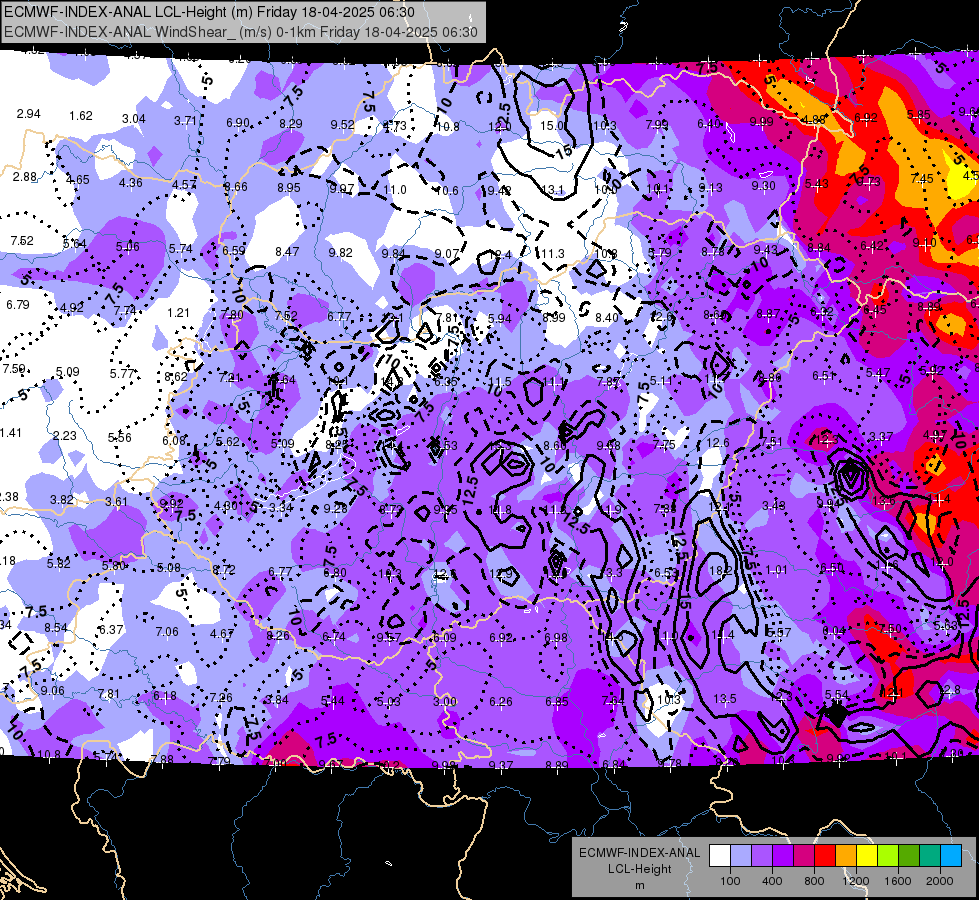Click the legend scale label 100
The width and height of the screenshot is (979, 900).
click(x=731, y=881)
